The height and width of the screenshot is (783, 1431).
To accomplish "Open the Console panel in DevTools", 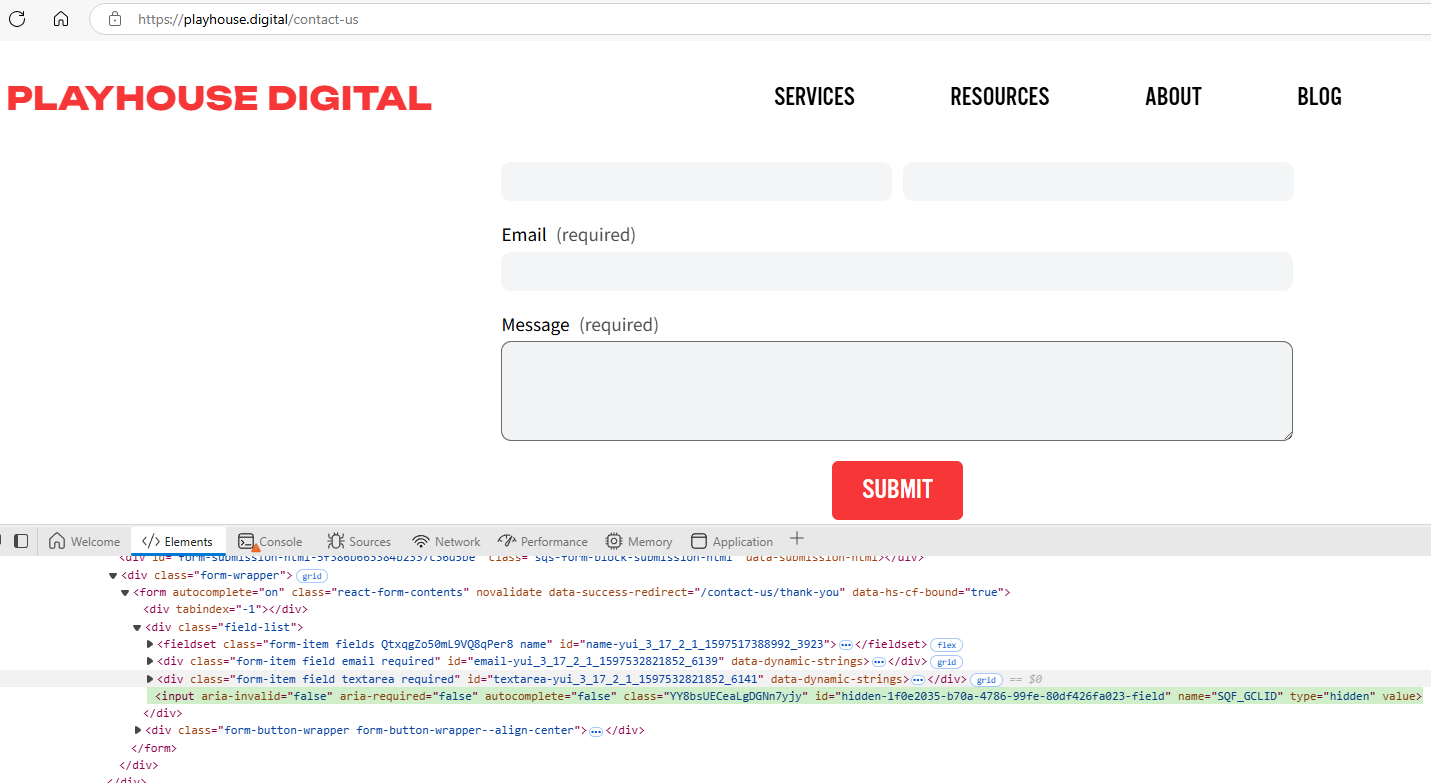I will pyautogui.click(x=270, y=540).
